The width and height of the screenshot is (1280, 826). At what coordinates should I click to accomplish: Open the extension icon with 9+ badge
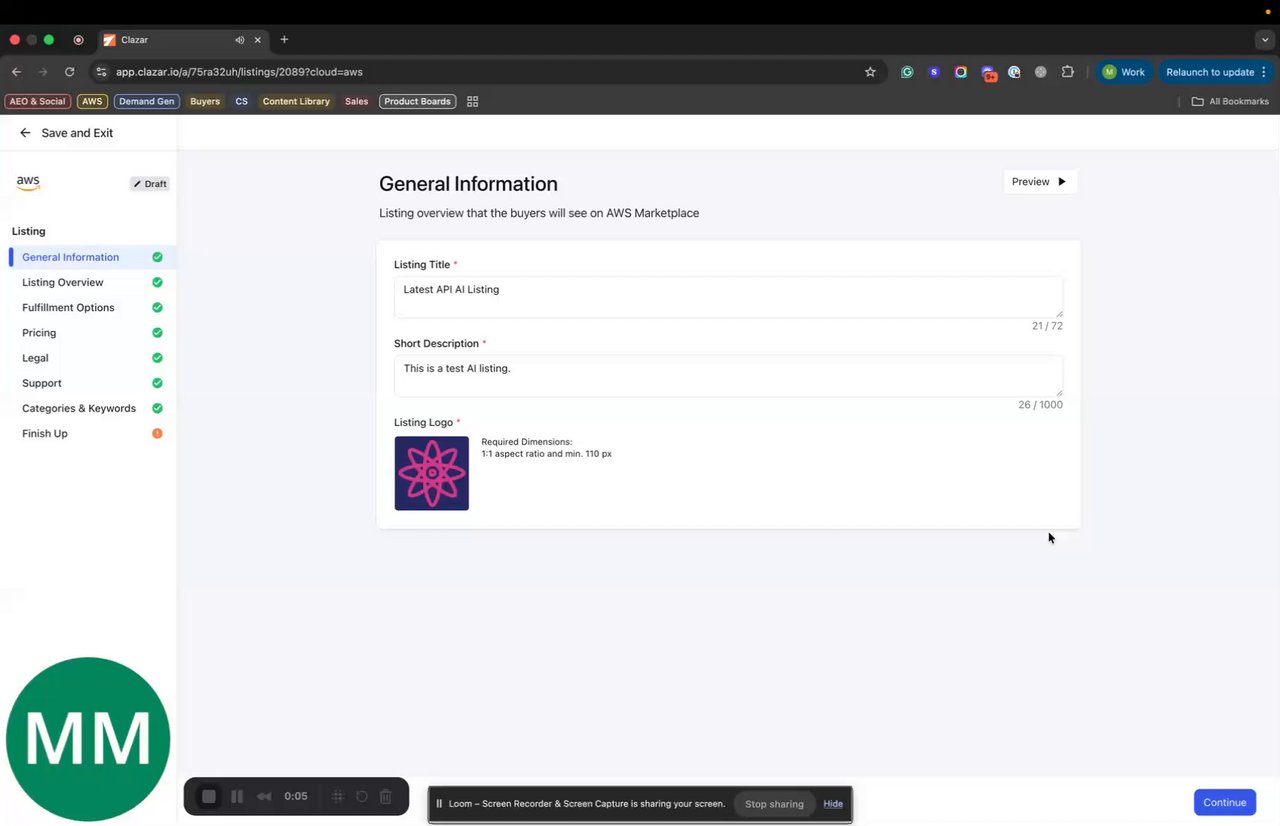(x=988, y=73)
